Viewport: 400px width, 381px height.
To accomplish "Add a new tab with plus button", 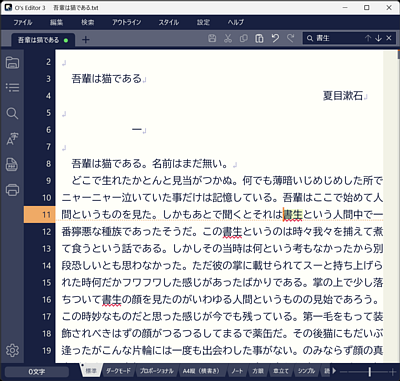I will pos(86,40).
